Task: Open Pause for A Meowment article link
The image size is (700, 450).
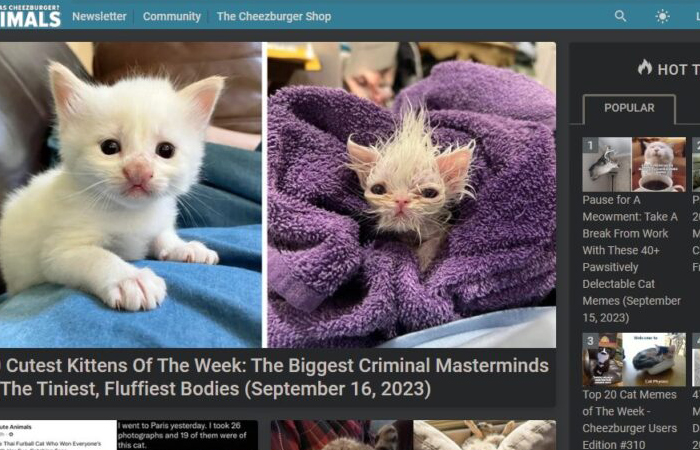Action: click(631, 258)
